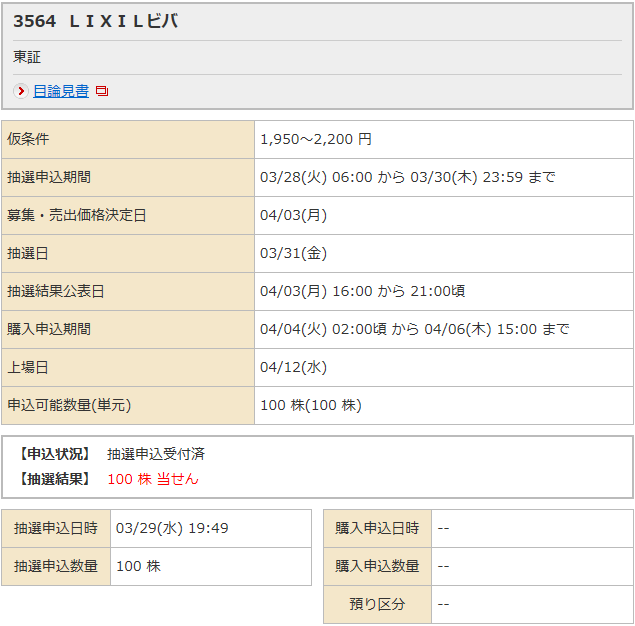
Task: Select the 申込可能数量(単元) label
Action: point(69,405)
